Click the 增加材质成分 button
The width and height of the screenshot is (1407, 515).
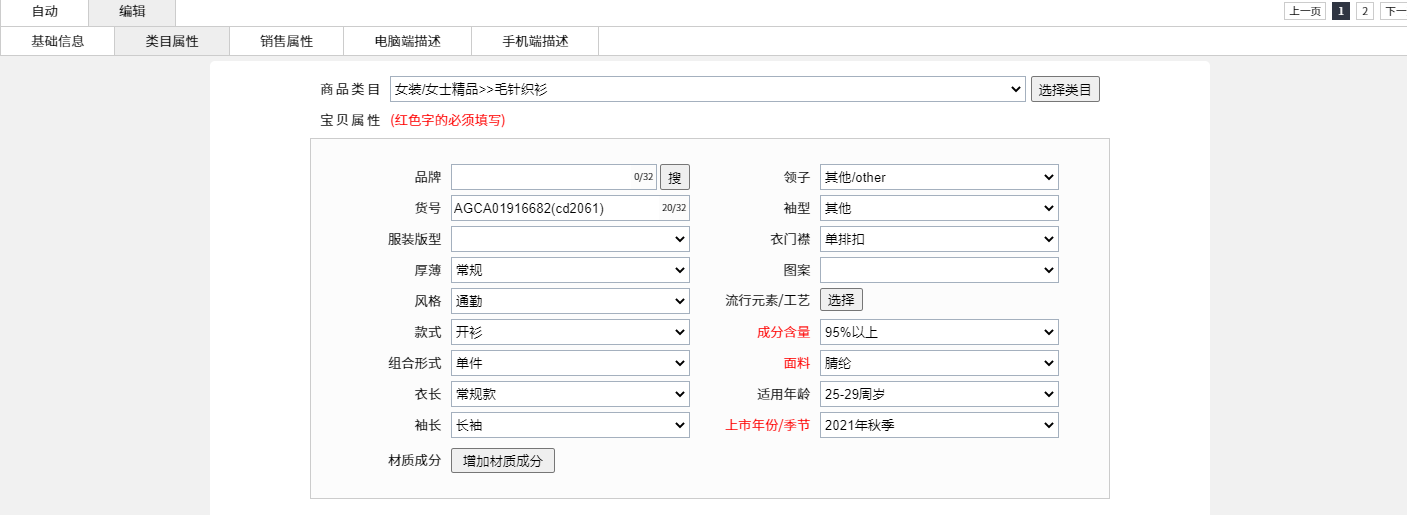click(502, 461)
